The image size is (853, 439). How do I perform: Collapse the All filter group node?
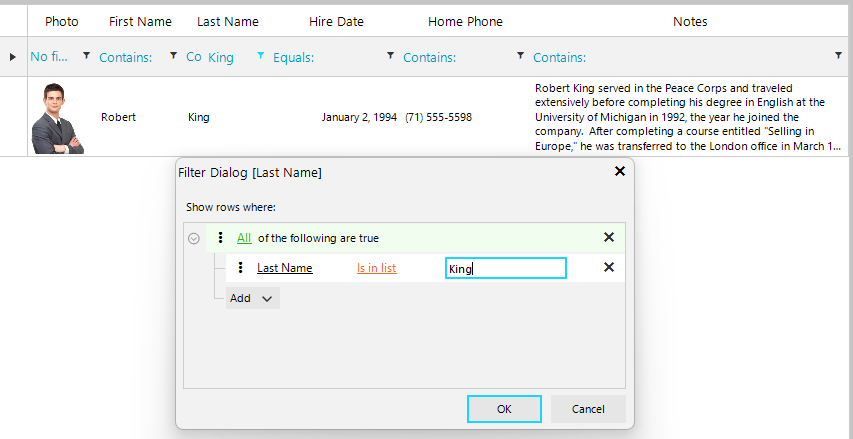point(194,238)
